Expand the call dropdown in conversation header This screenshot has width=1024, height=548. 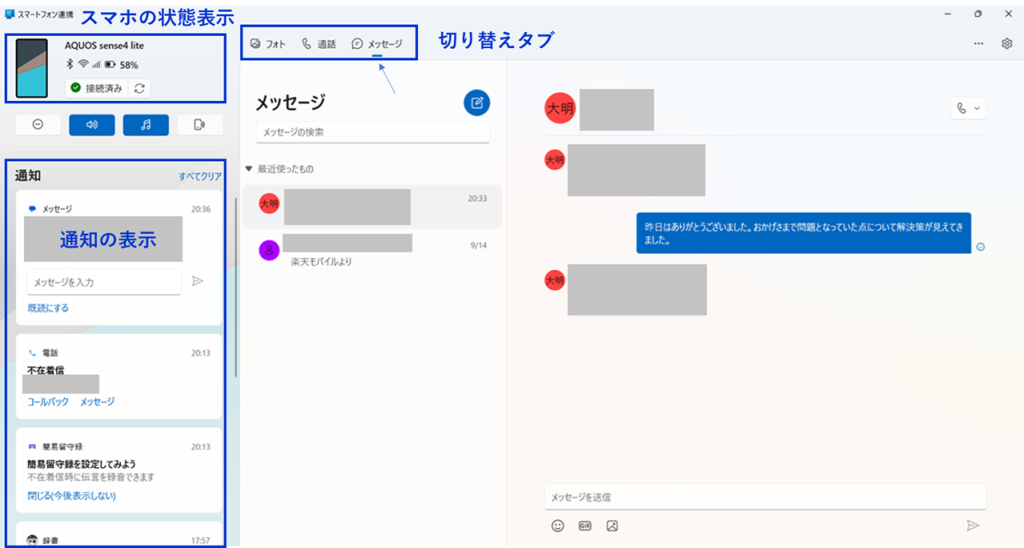coord(968,108)
